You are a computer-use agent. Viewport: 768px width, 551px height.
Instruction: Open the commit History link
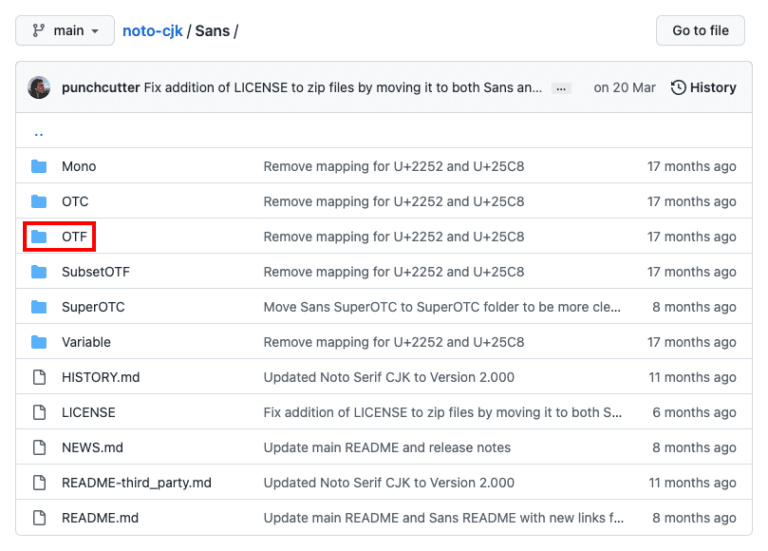click(x=703, y=87)
